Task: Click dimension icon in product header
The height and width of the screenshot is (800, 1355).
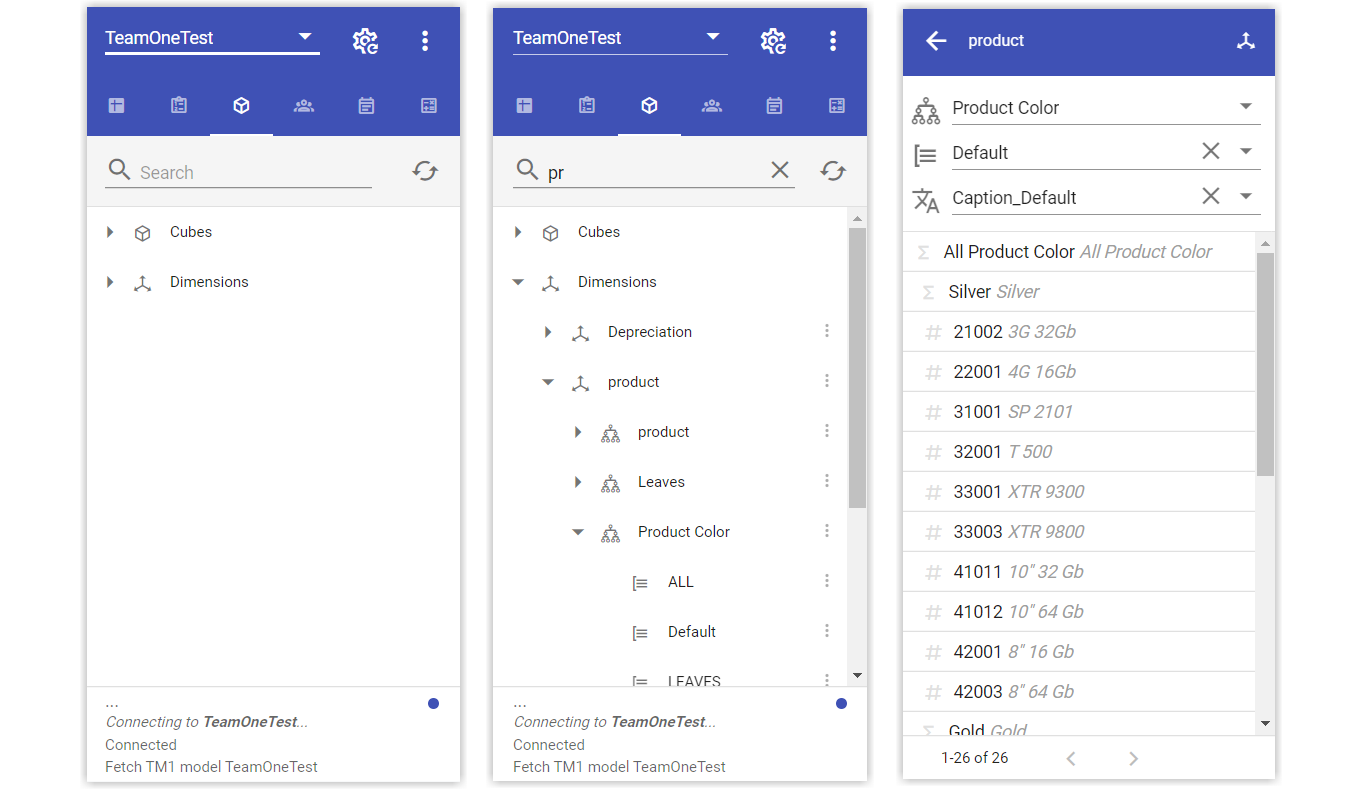Action: 1245,41
